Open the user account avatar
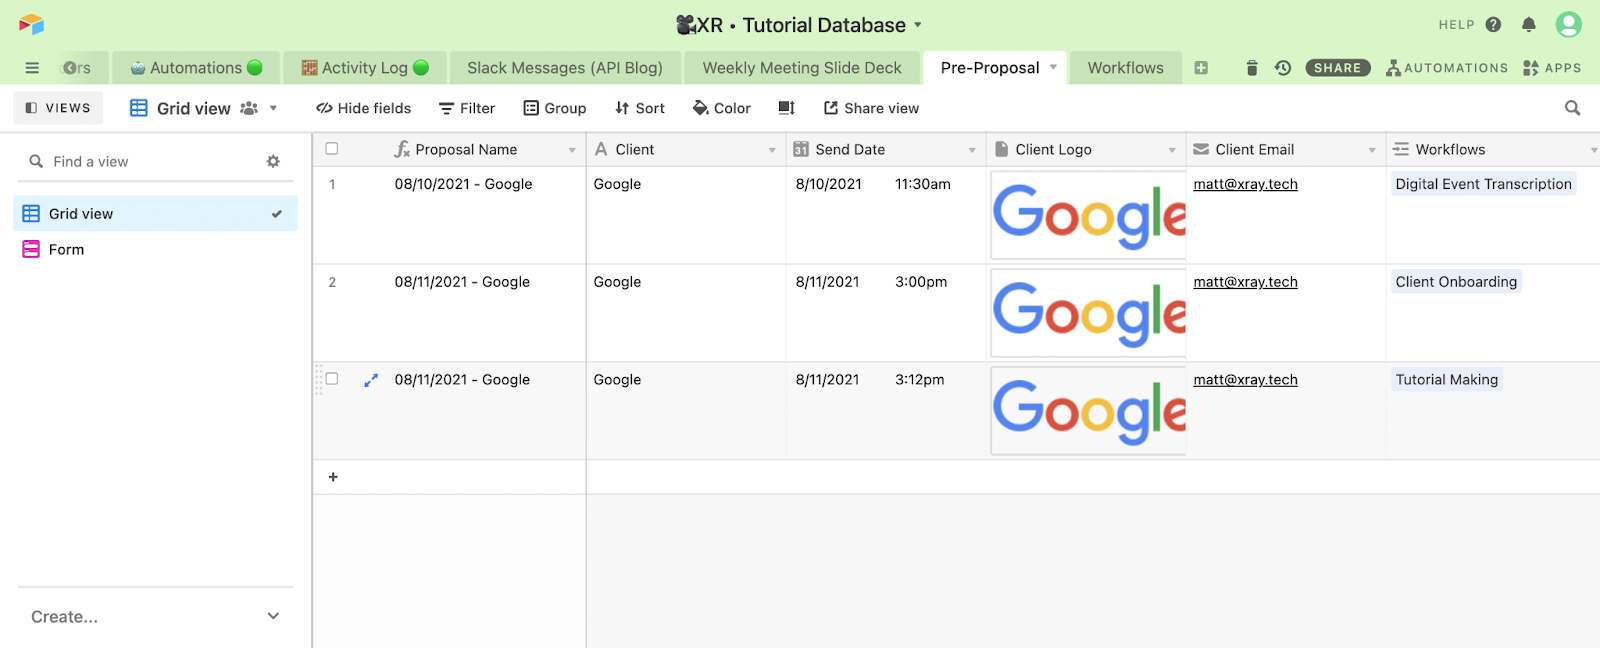1600x648 pixels. click(1569, 24)
